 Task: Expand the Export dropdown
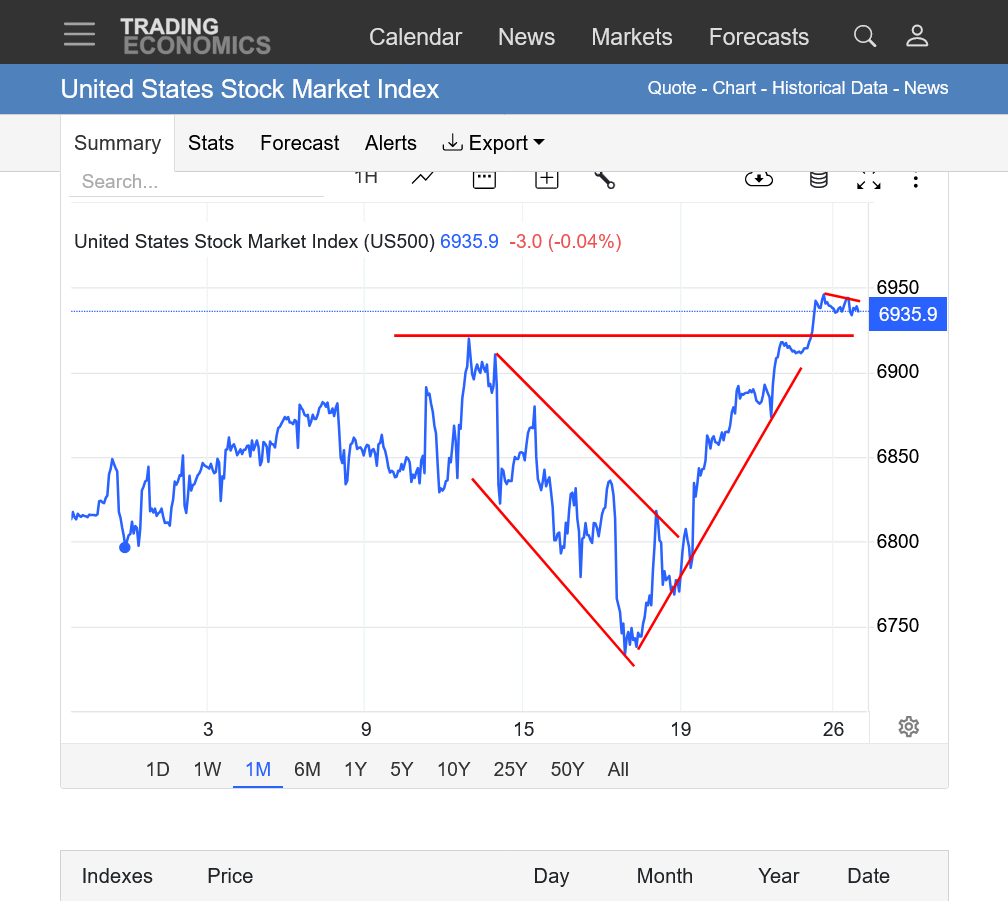tap(493, 143)
